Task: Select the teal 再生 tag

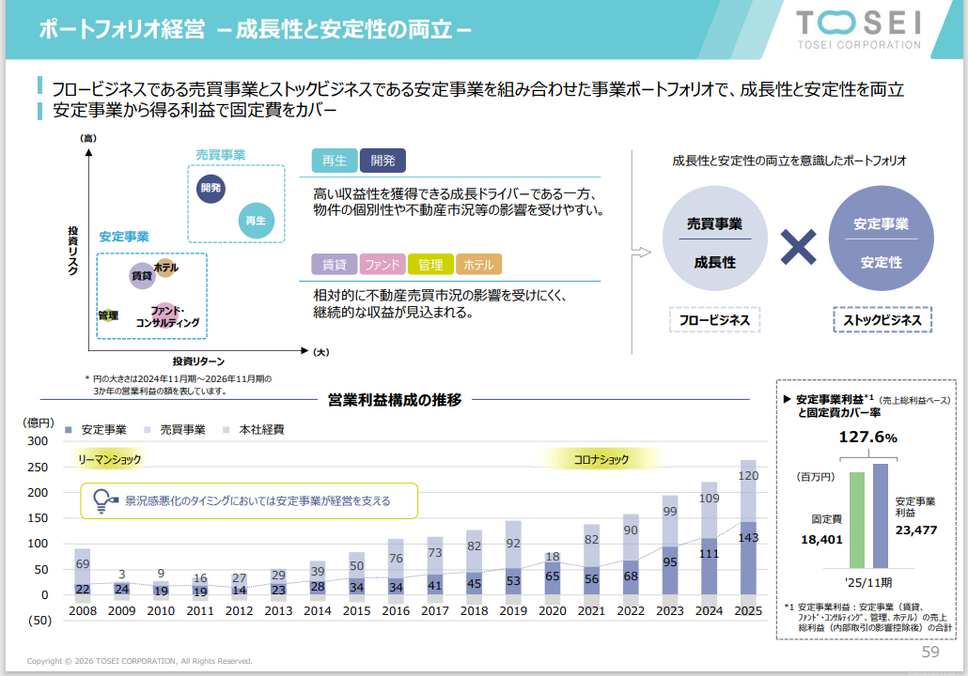Action: point(334,161)
